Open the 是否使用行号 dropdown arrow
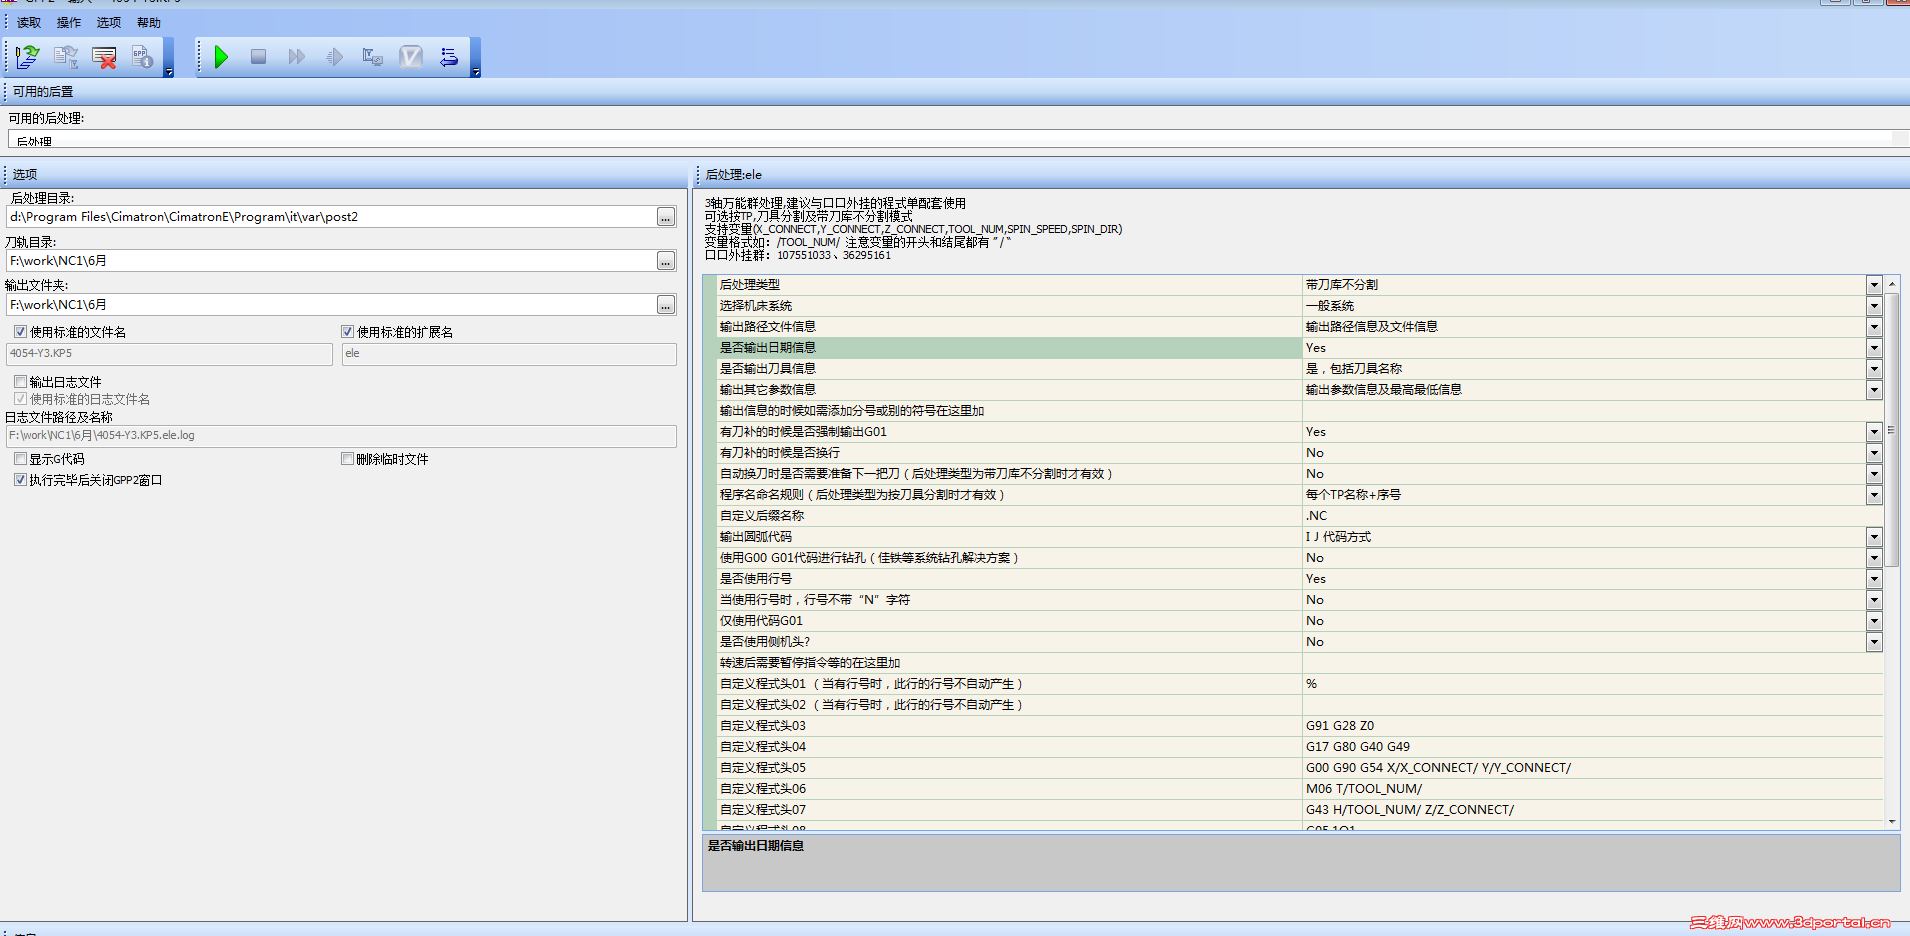The image size is (1910, 936). pyautogui.click(x=1874, y=579)
